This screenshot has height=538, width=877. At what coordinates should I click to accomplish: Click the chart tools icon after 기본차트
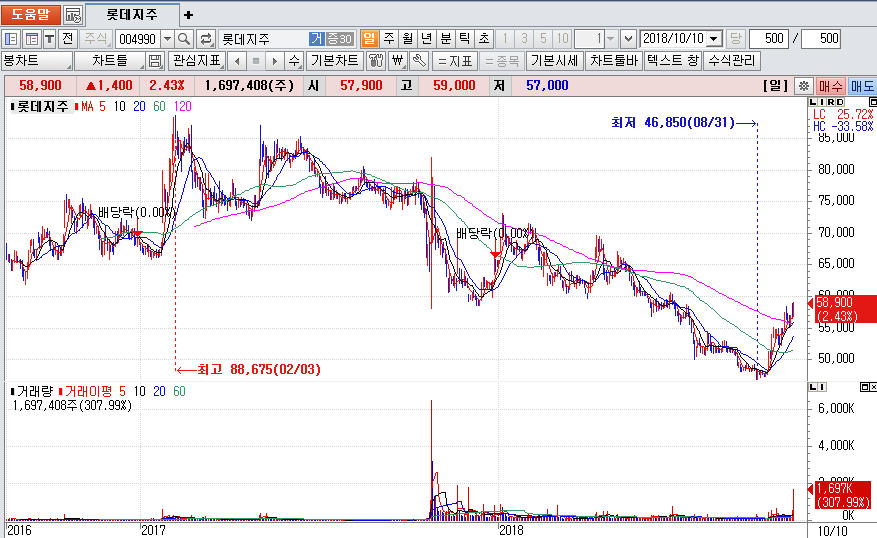tap(375, 61)
